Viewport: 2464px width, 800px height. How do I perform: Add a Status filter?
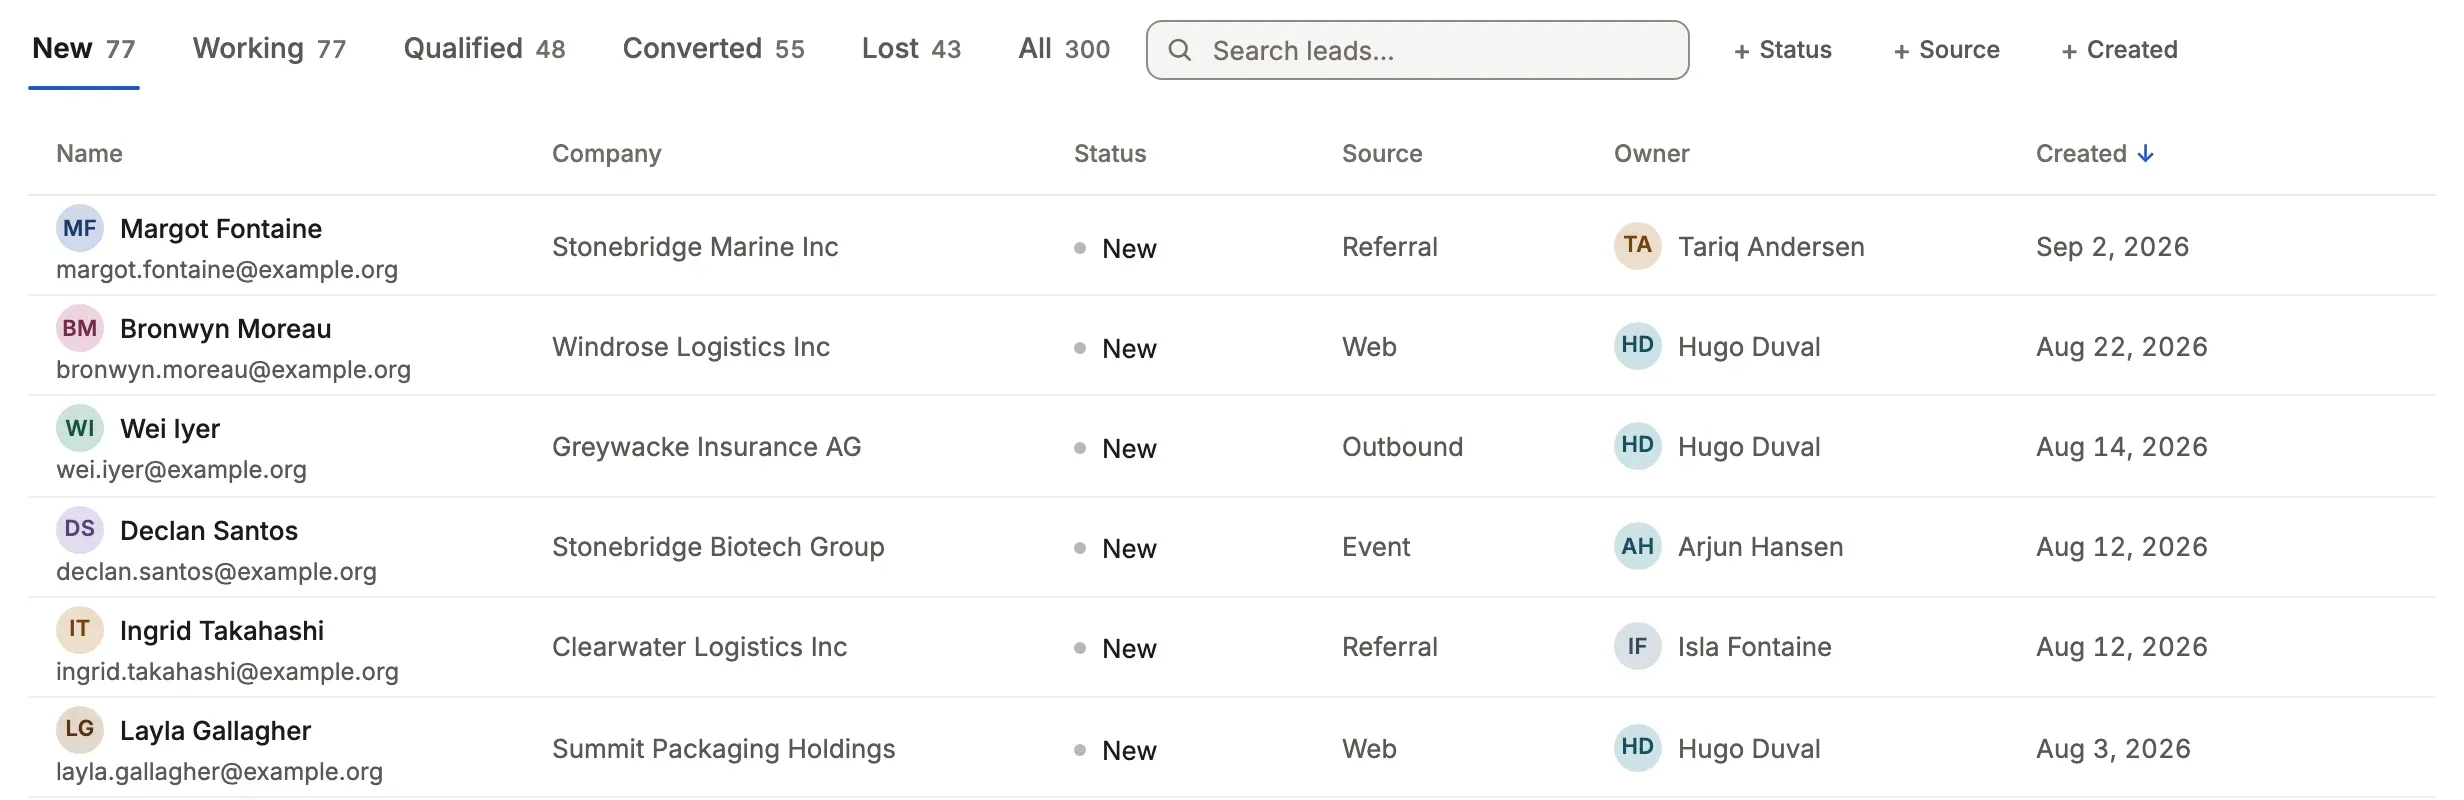pos(1783,50)
